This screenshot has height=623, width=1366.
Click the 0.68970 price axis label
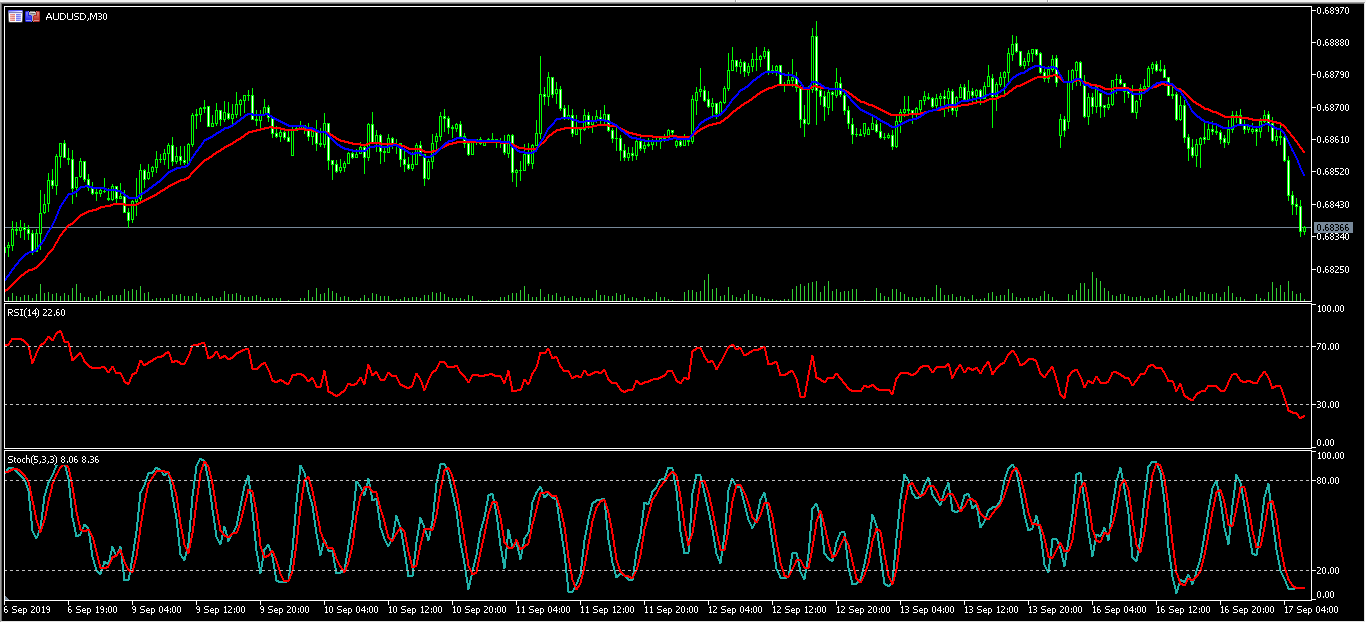tap(1334, 10)
